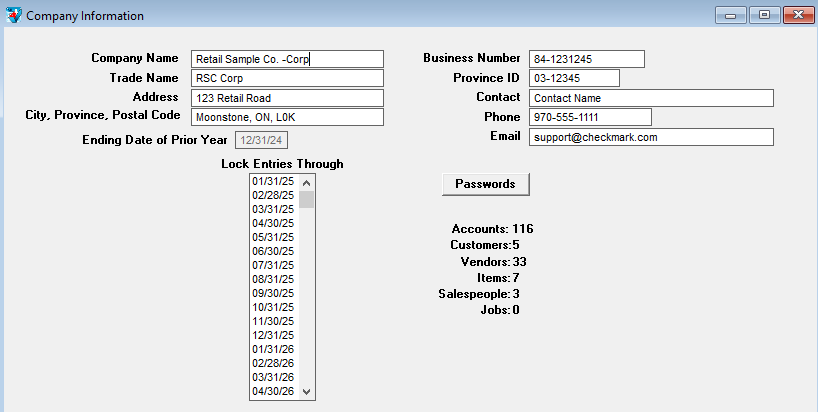Click the Phone number field
Image resolution: width=818 pixels, height=412 pixels.
(x=590, y=117)
